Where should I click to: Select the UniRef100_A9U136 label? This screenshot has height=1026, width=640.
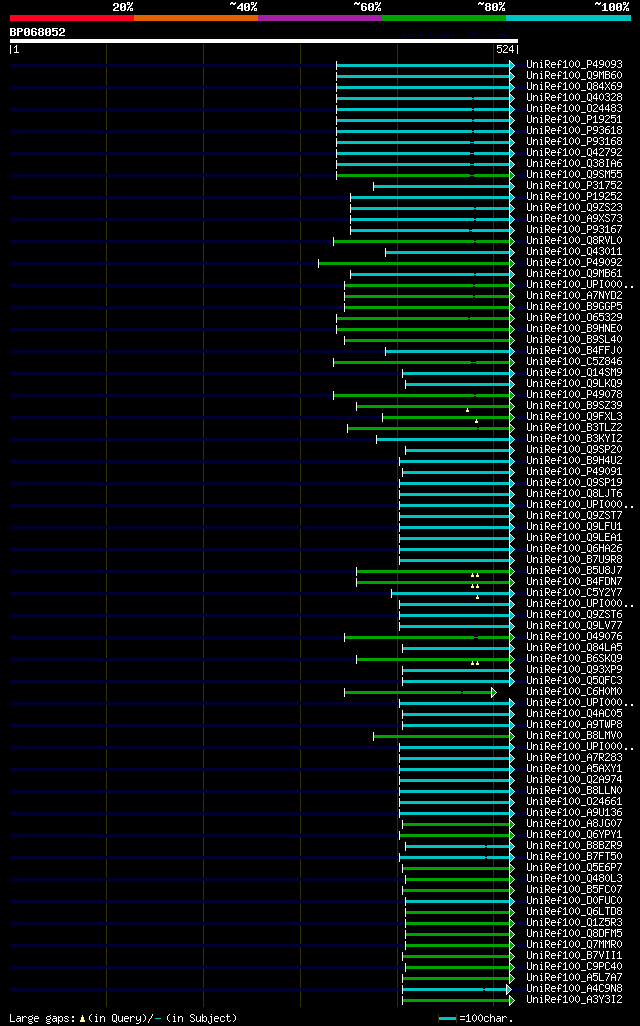[x=575, y=813]
